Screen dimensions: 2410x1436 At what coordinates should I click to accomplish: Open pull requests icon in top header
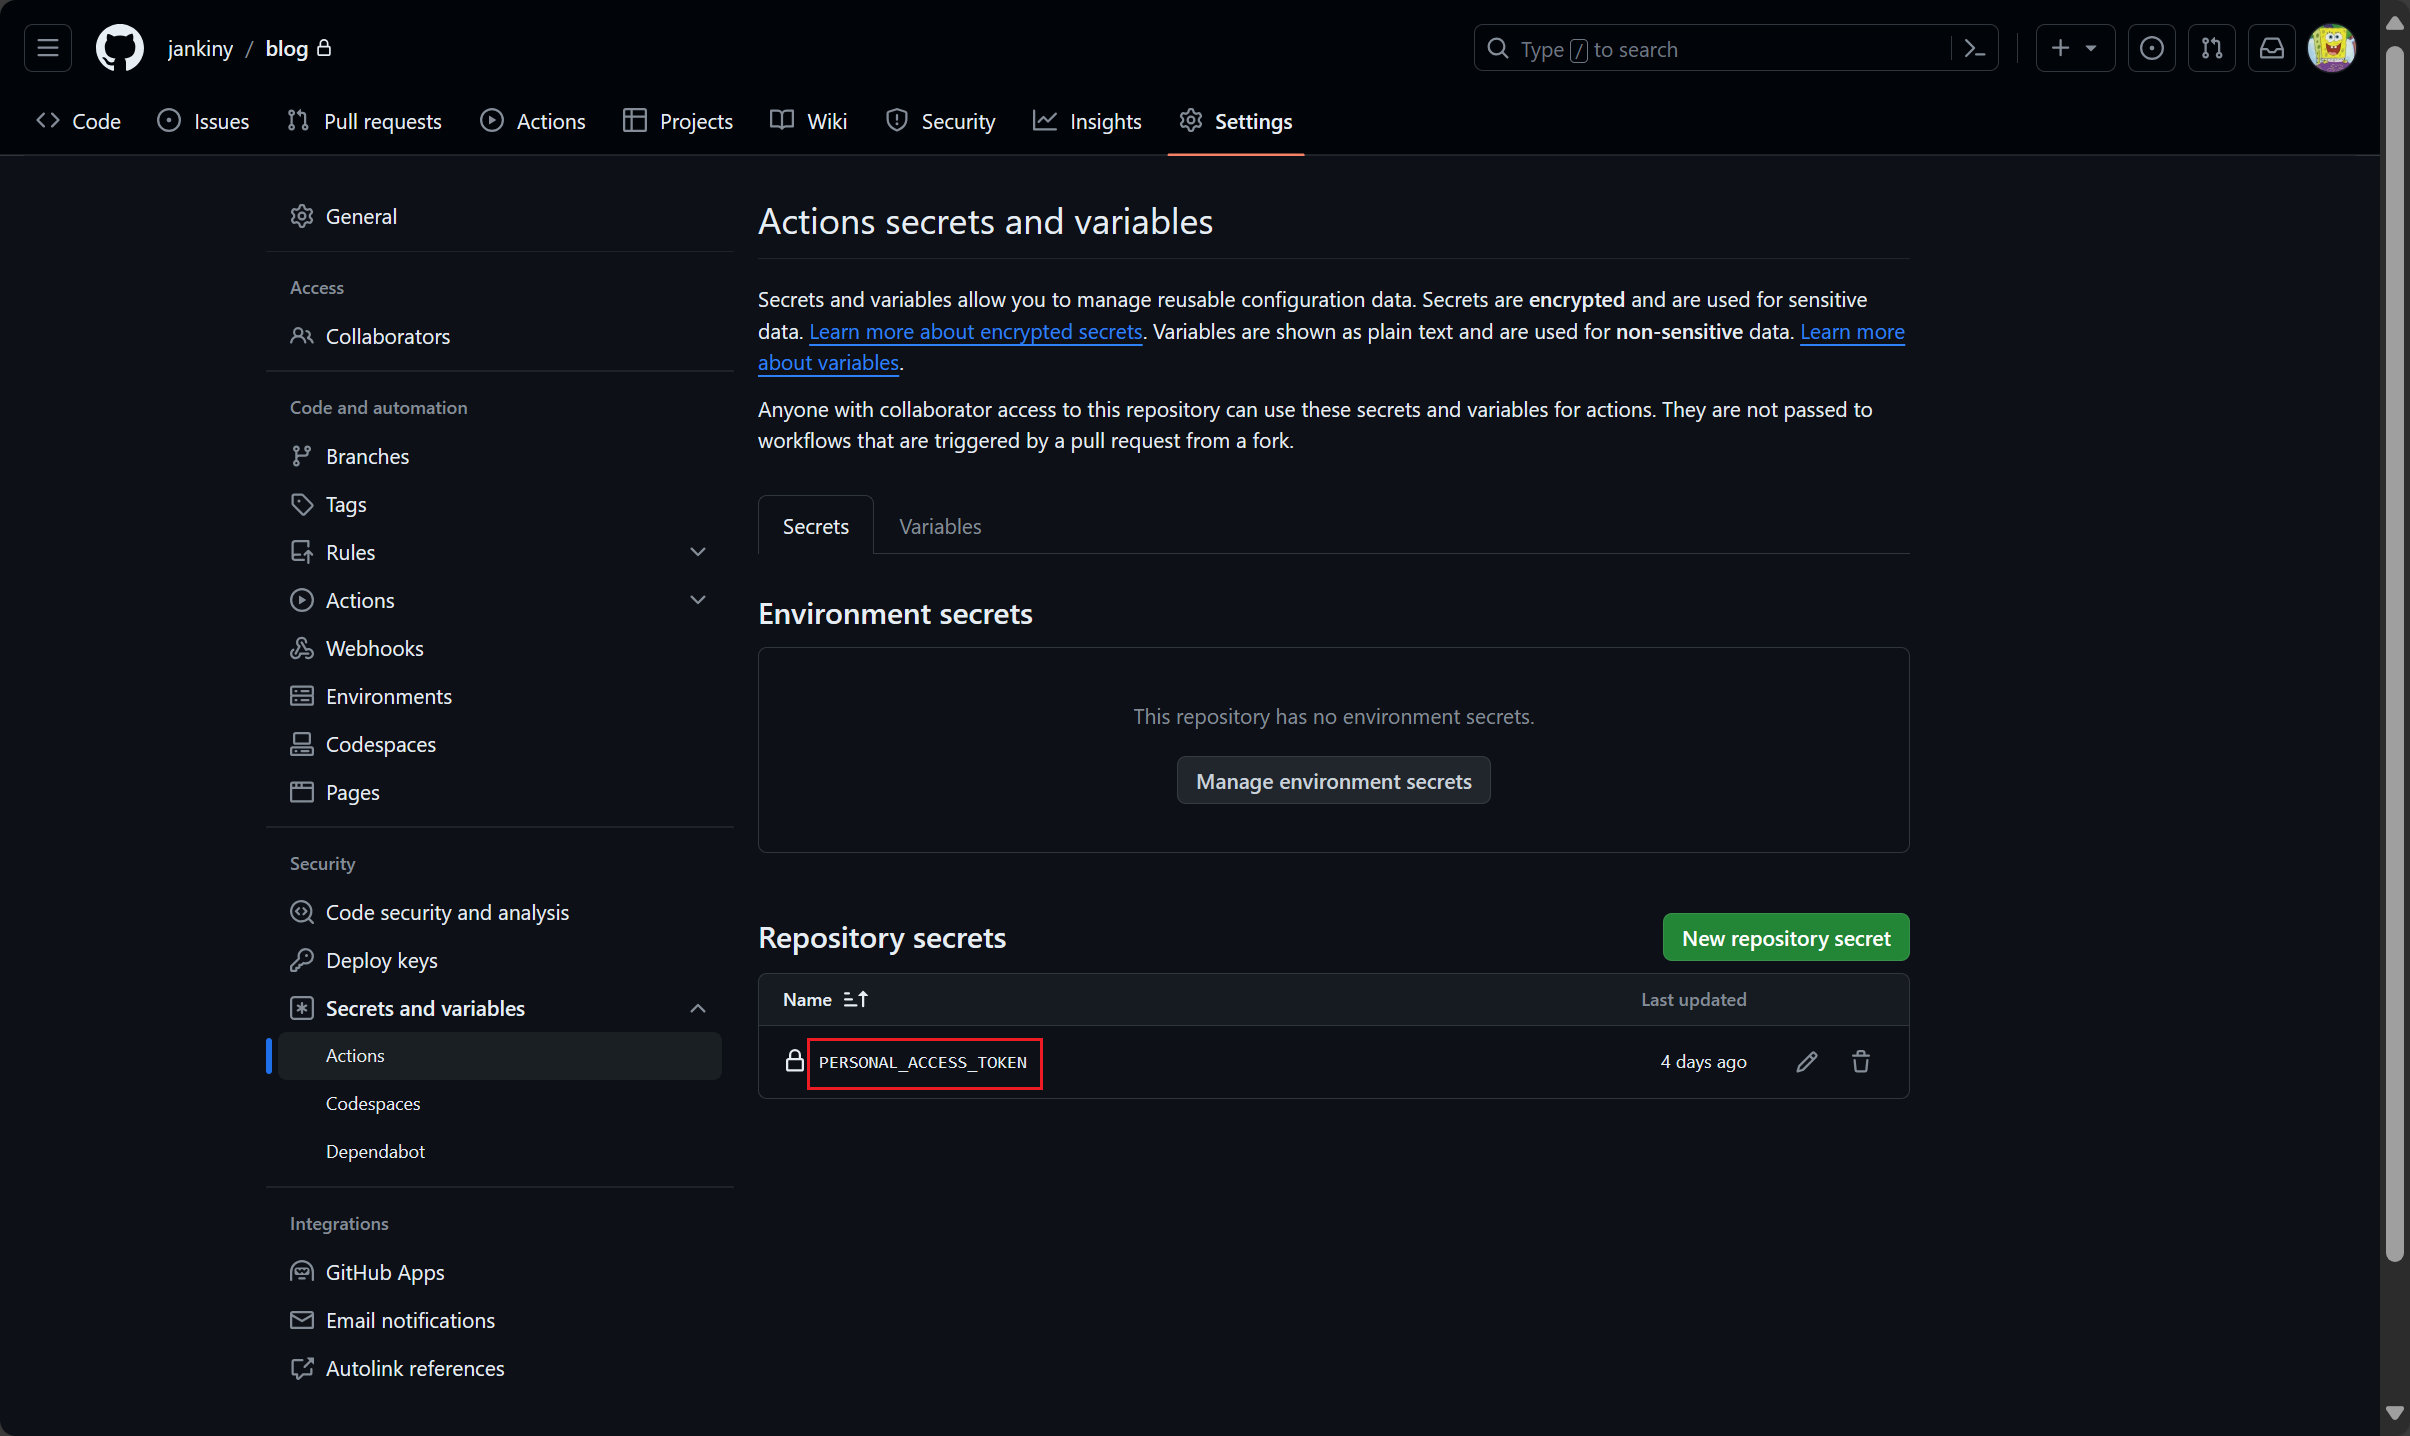click(2212, 48)
